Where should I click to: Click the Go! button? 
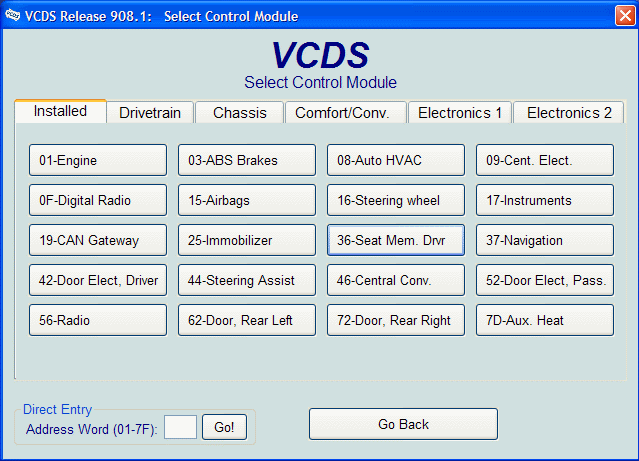224,427
